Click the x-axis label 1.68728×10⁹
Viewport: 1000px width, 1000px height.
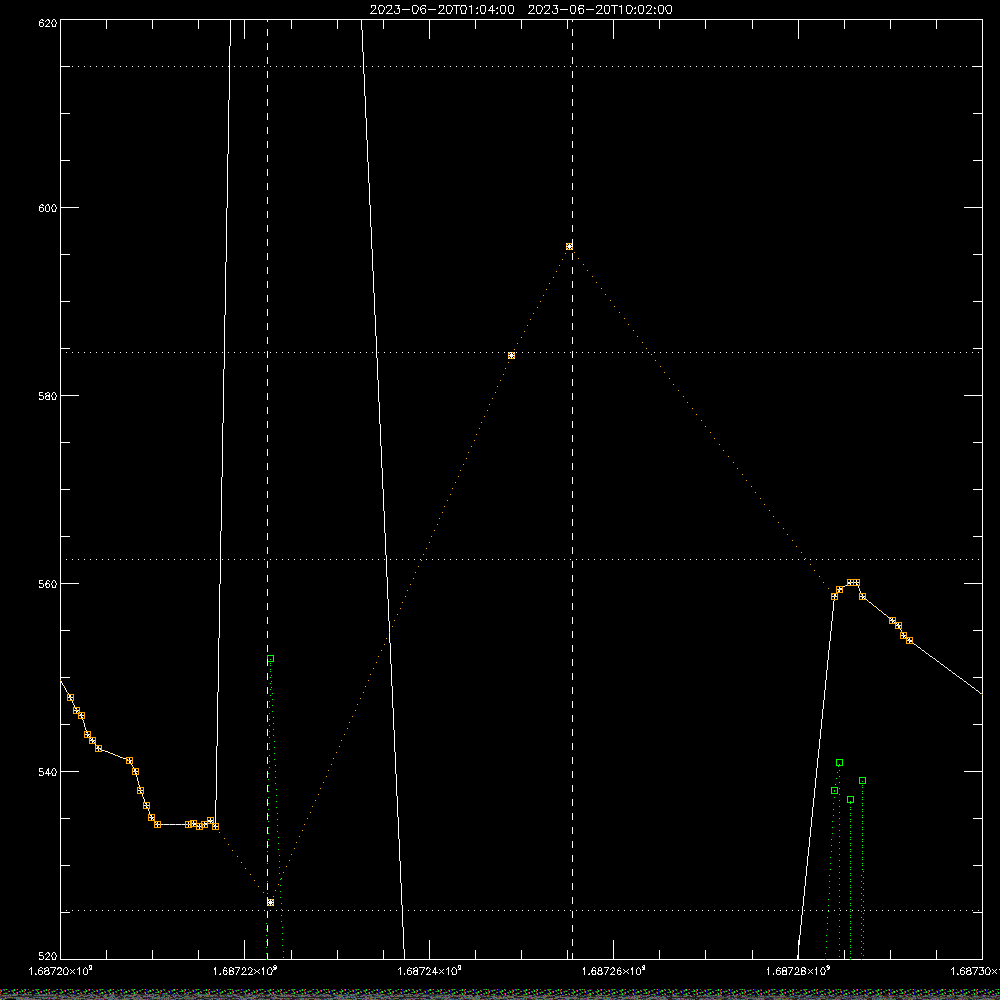798,971
